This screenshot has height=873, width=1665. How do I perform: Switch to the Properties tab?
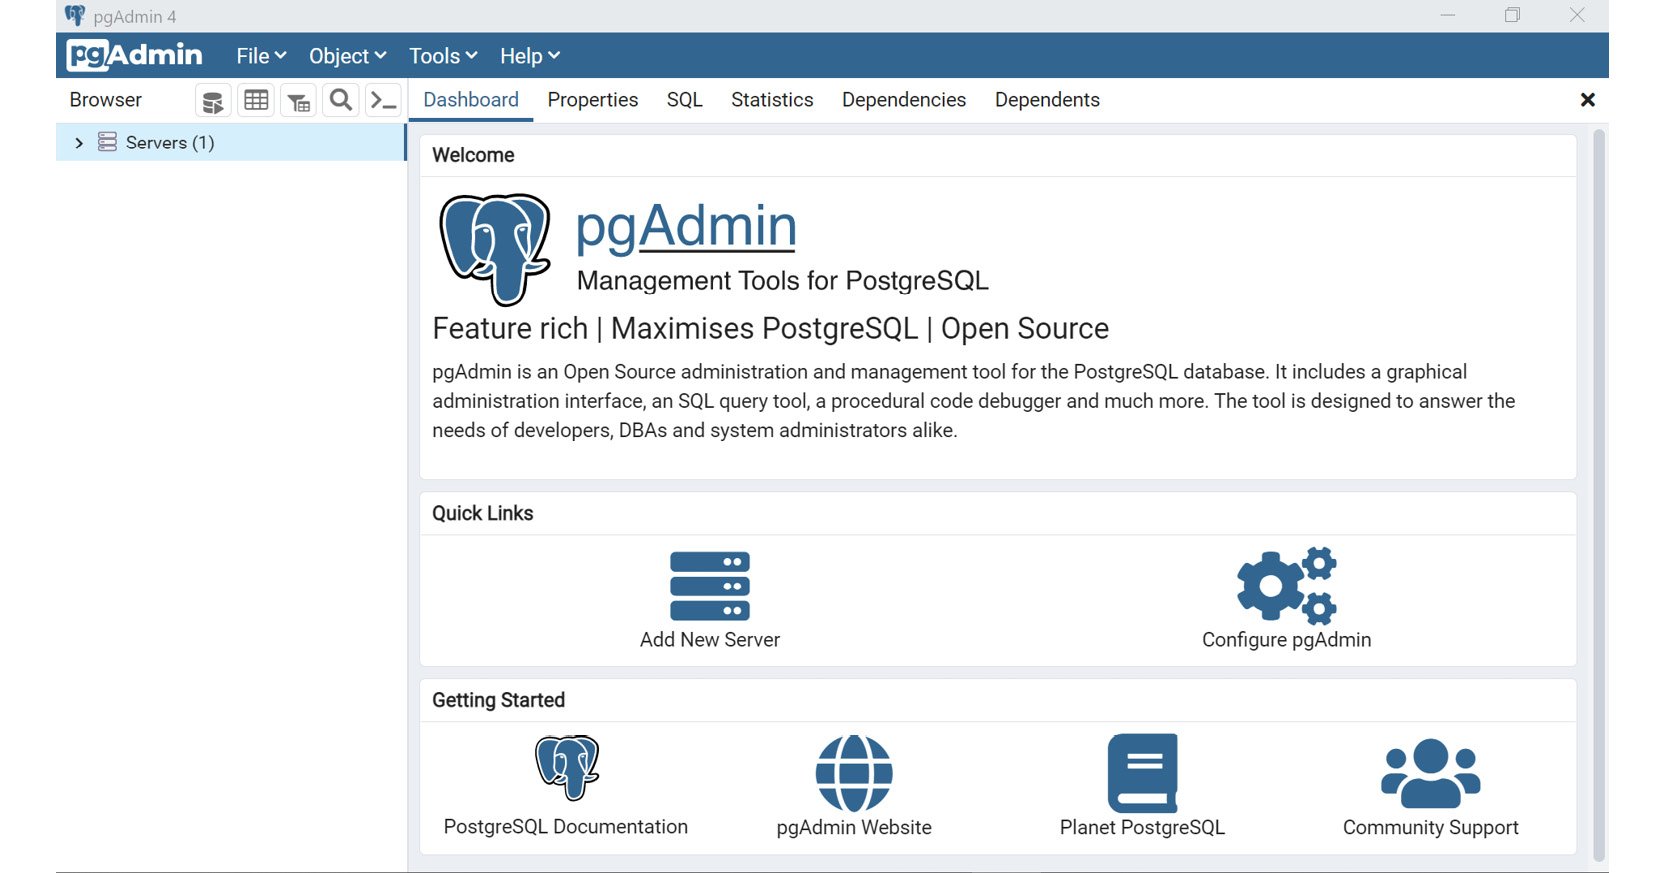[x=593, y=100]
